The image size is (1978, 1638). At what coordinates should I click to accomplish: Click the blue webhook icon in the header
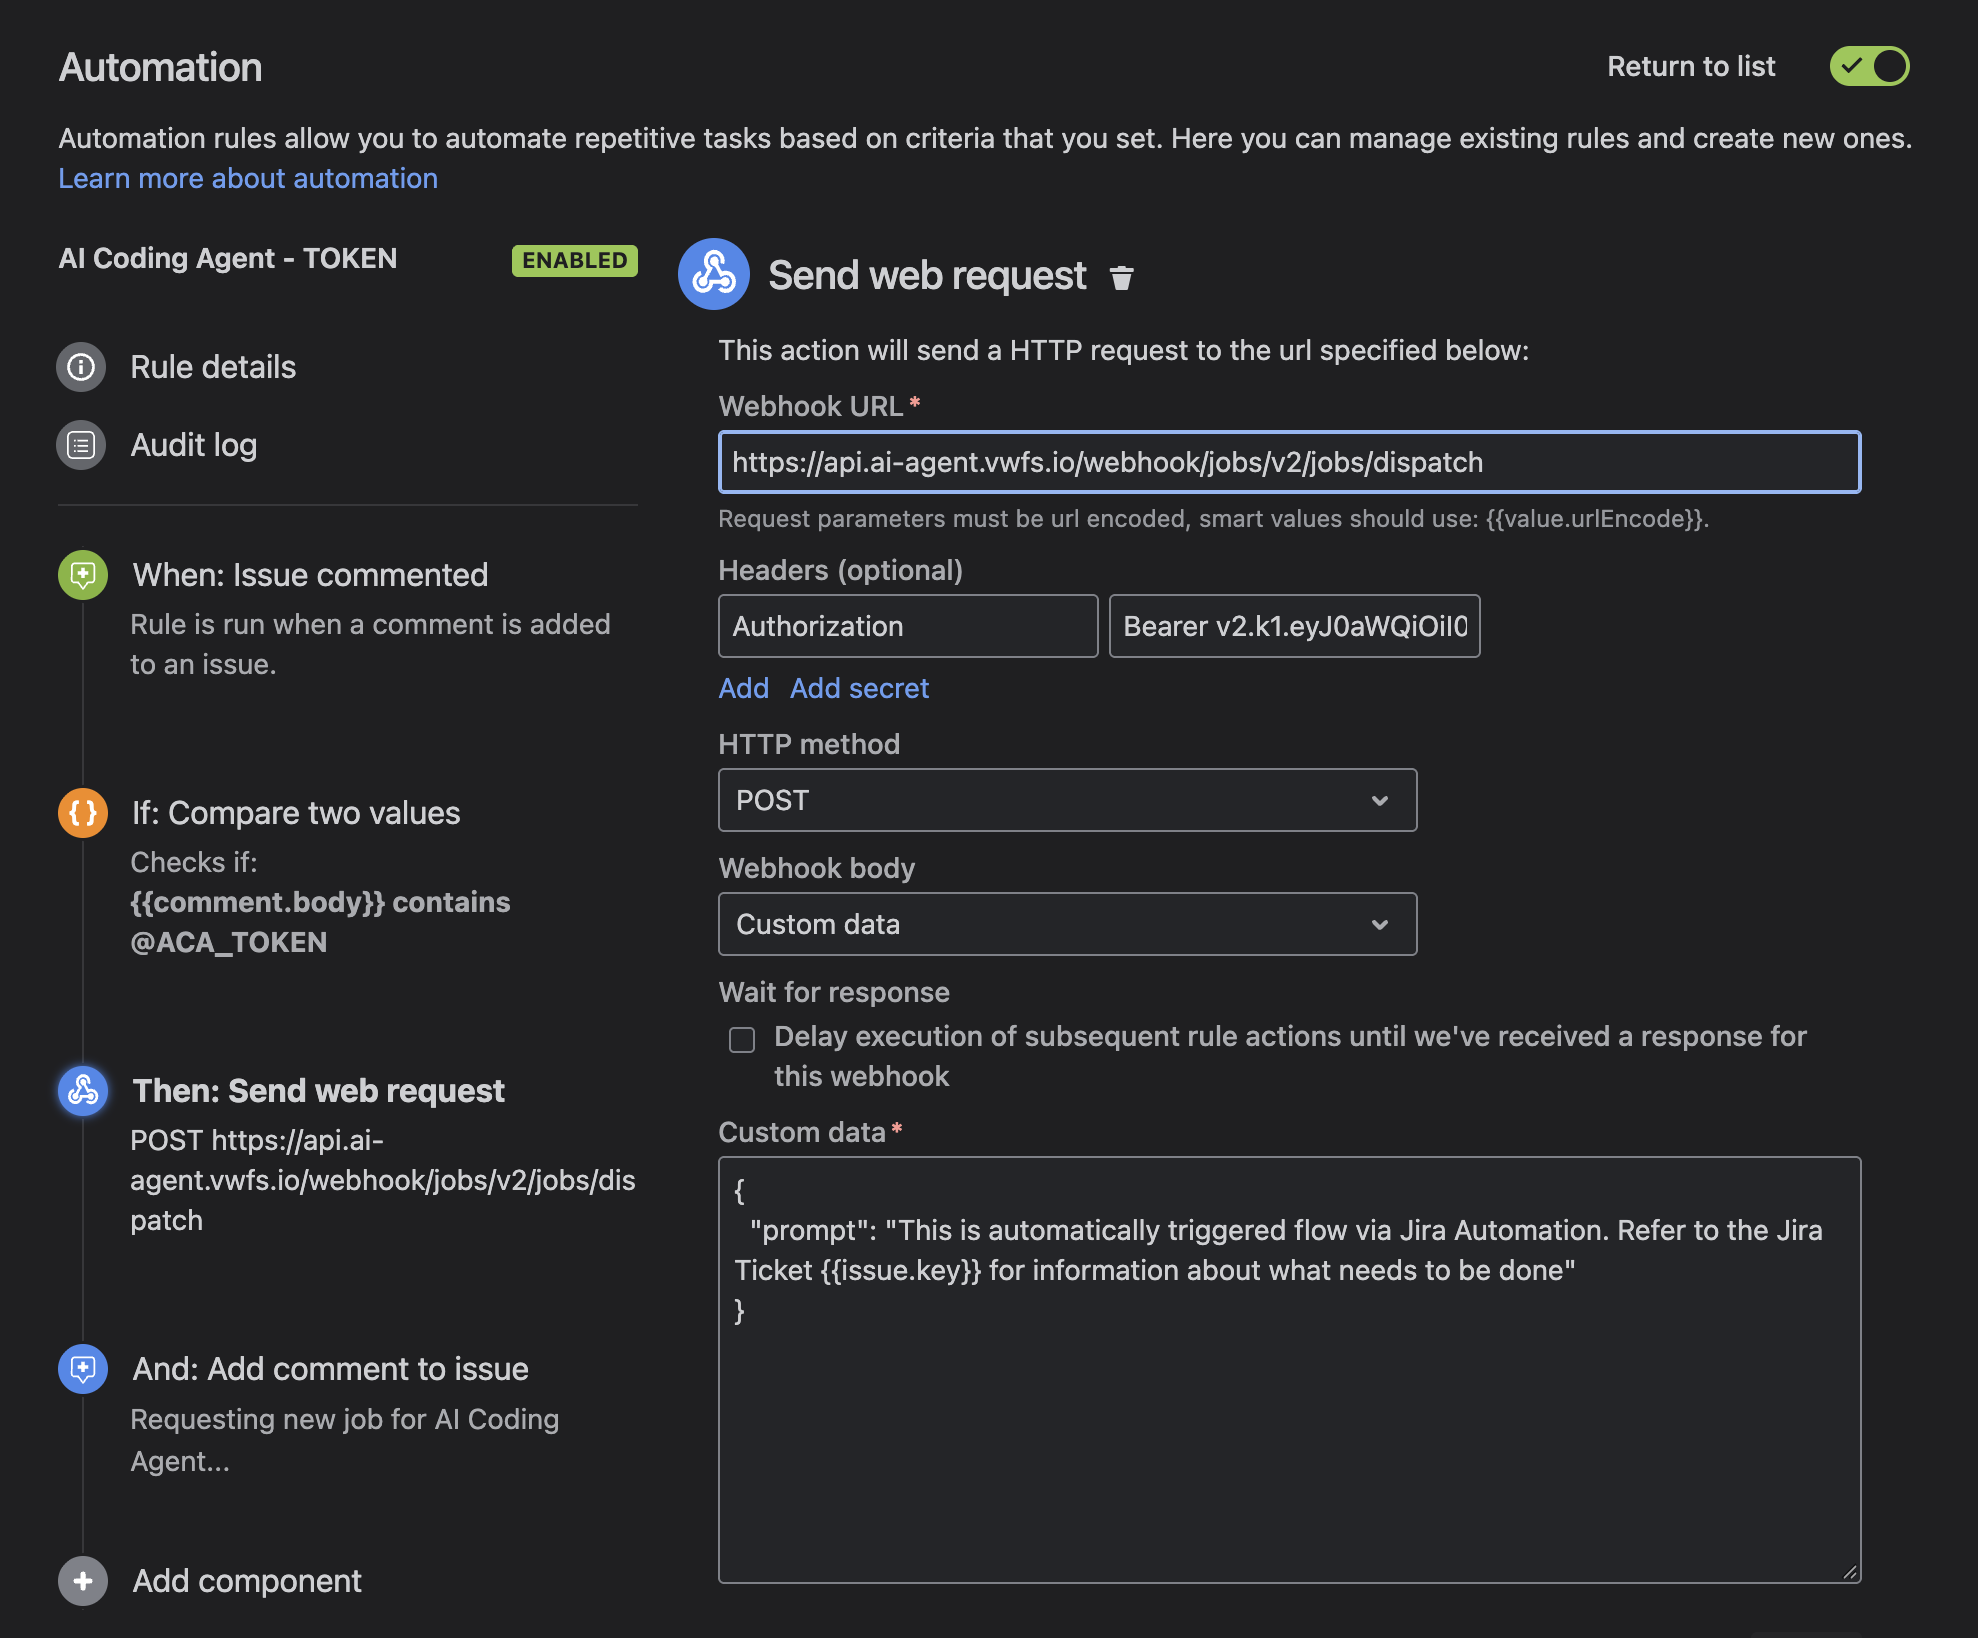click(x=713, y=274)
